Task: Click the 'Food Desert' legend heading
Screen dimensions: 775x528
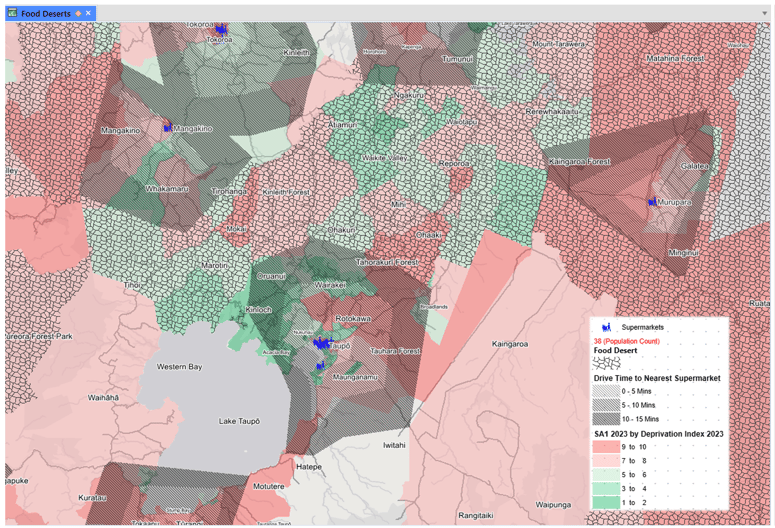Action: click(x=615, y=350)
